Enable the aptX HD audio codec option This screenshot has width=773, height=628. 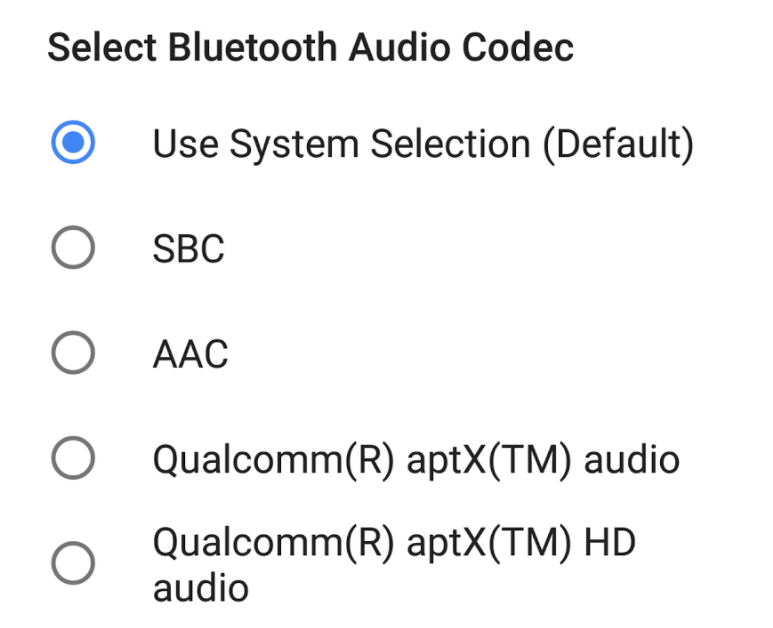[73, 564]
